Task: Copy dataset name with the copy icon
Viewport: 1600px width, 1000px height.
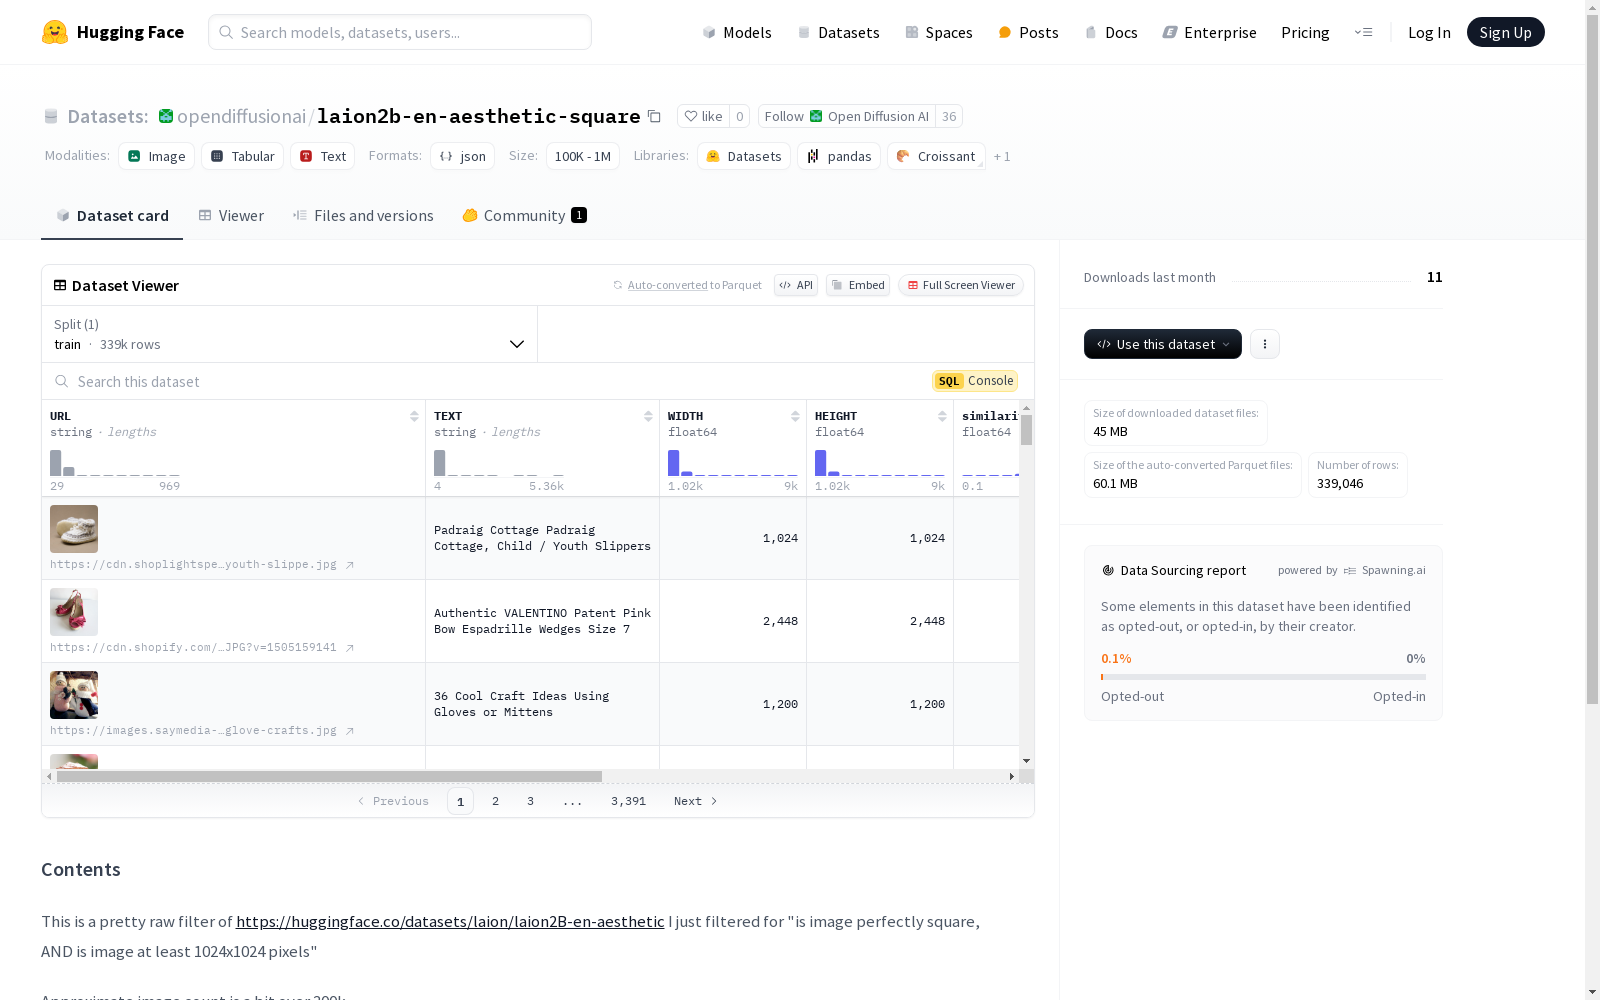Action: pyautogui.click(x=654, y=116)
